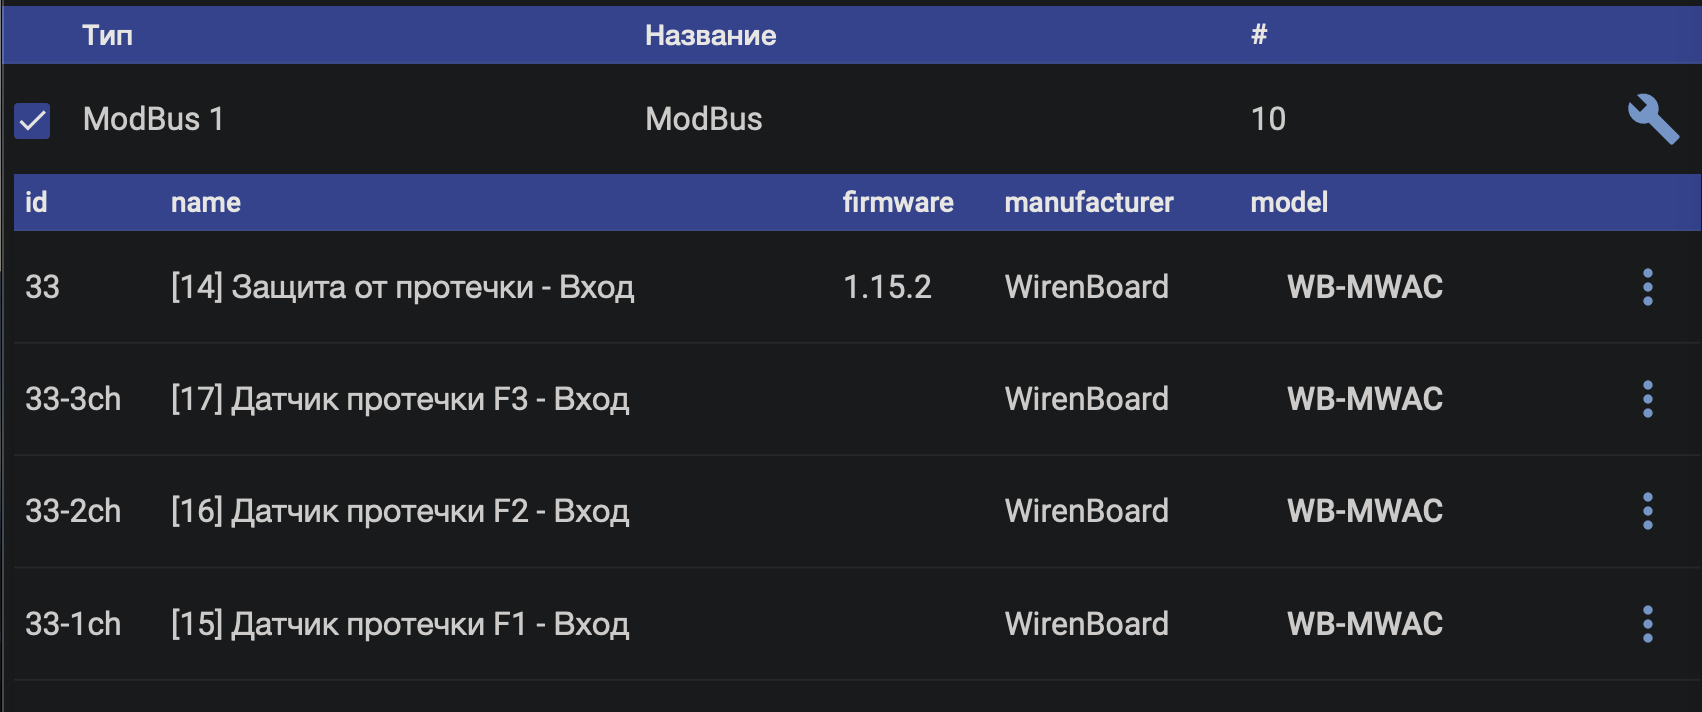Select Датчик протечки F3 - Вход row

click(x=857, y=399)
